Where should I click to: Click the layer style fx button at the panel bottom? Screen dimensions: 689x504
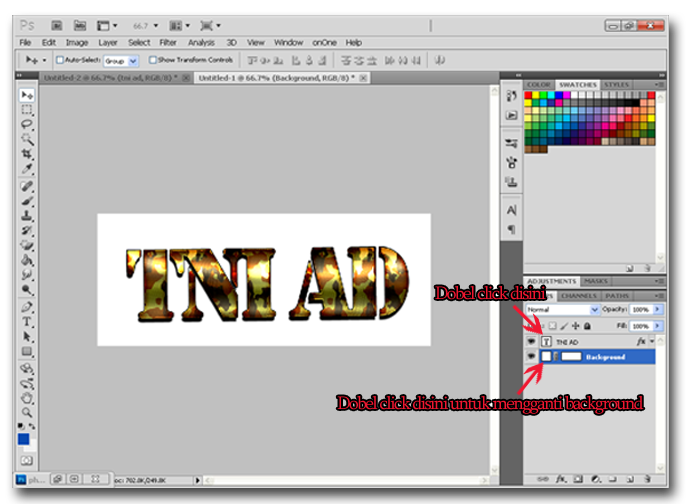(561, 479)
